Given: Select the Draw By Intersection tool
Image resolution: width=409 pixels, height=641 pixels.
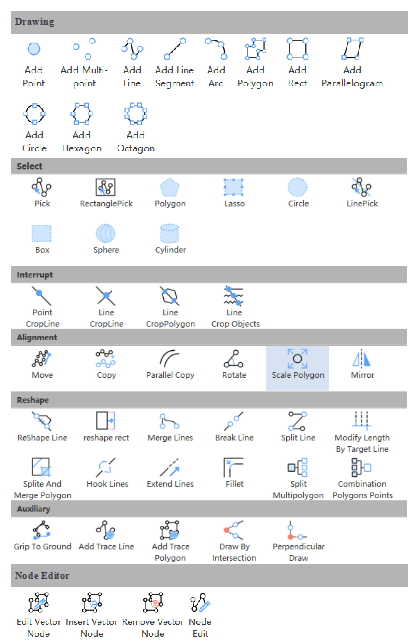Looking at the screenshot, I should click(234, 541).
